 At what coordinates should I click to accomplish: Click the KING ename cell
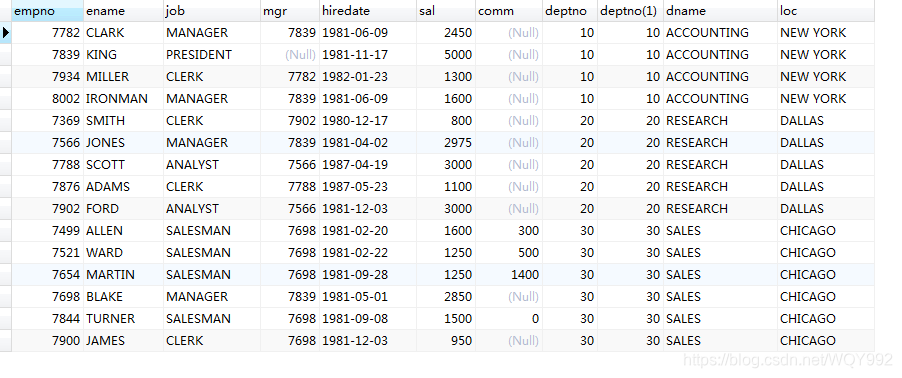pos(123,55)
